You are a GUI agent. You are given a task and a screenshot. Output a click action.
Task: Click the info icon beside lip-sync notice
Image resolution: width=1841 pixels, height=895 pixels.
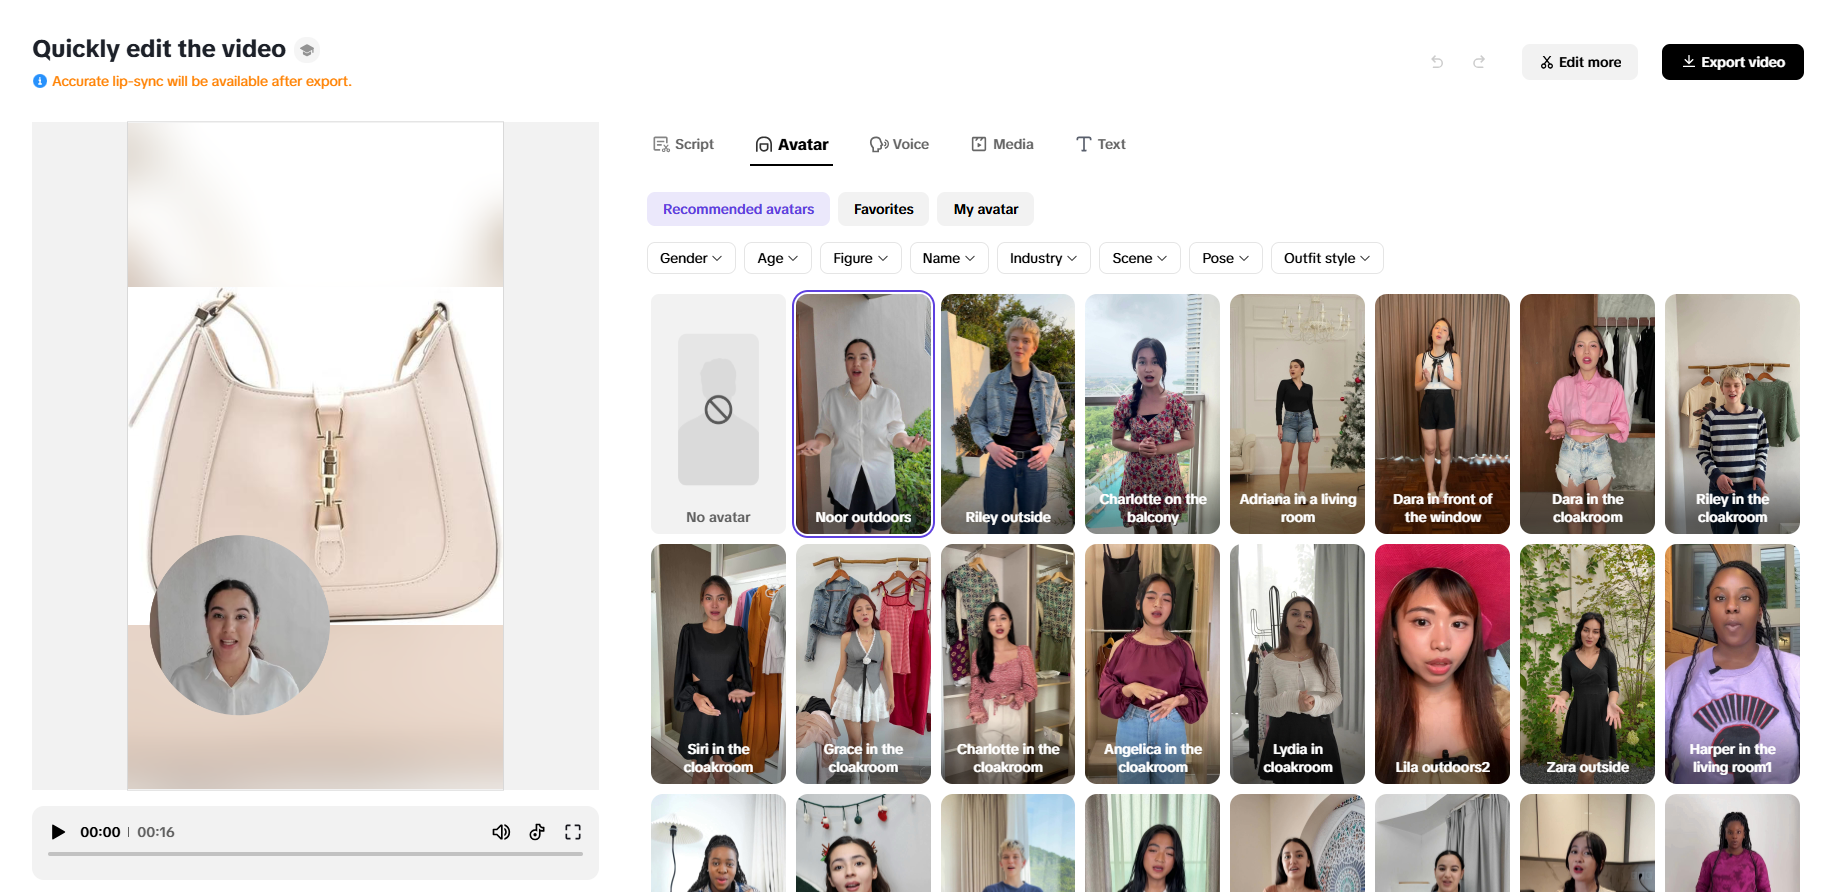[40, 81]
